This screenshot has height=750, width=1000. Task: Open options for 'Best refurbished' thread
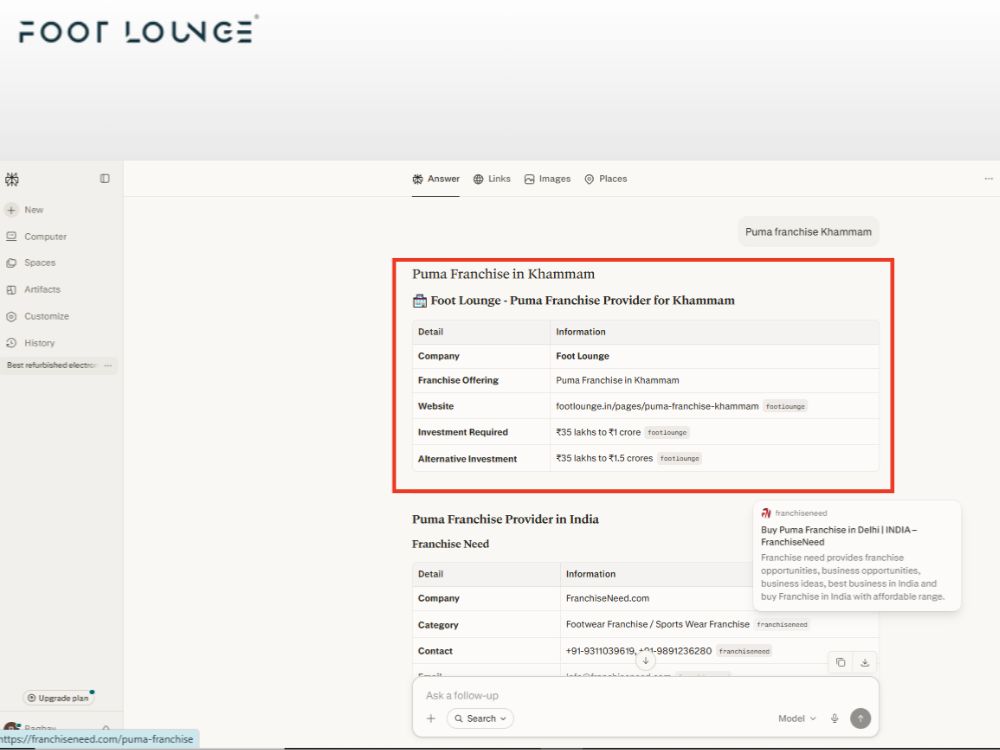pyautogui.click(x=108, y=365)
